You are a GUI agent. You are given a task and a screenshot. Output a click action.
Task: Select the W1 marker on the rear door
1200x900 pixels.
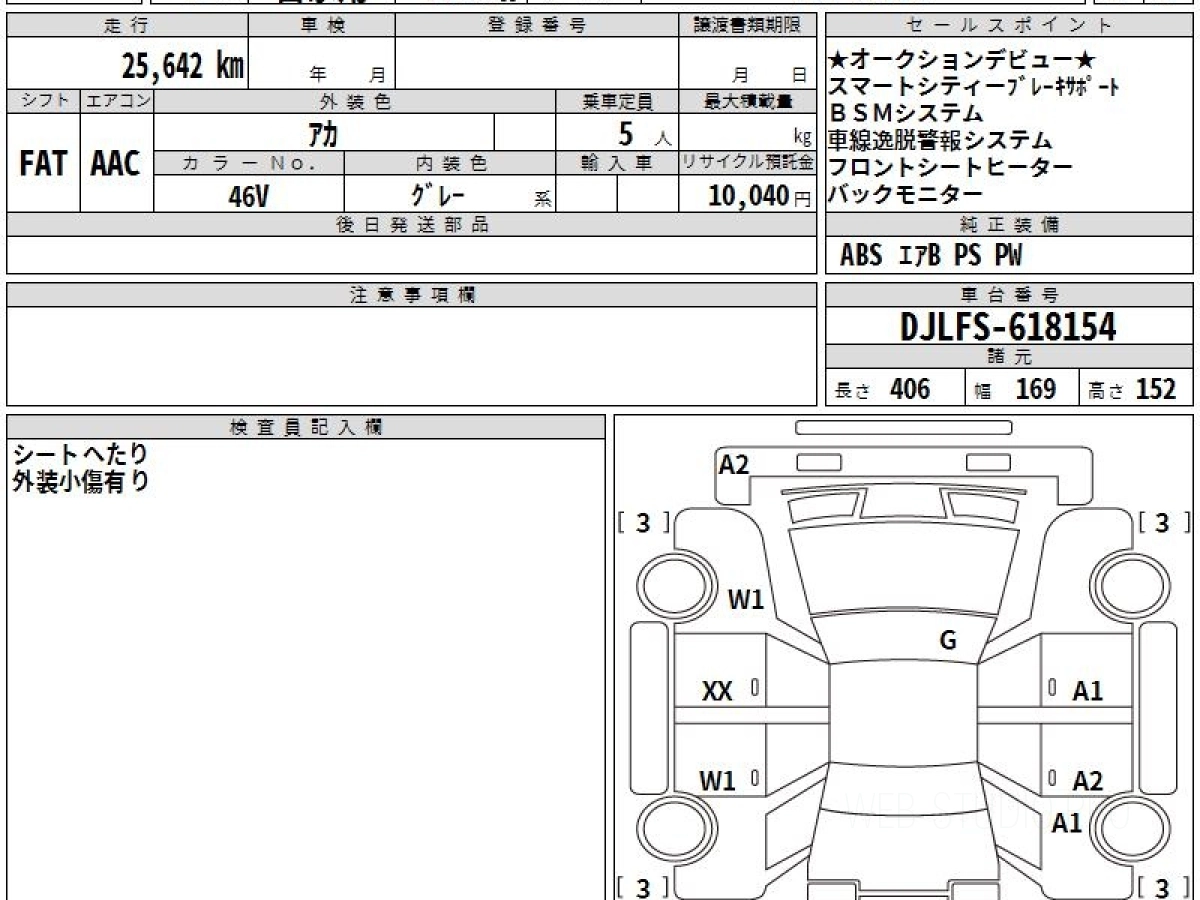[x=717, y=781]
